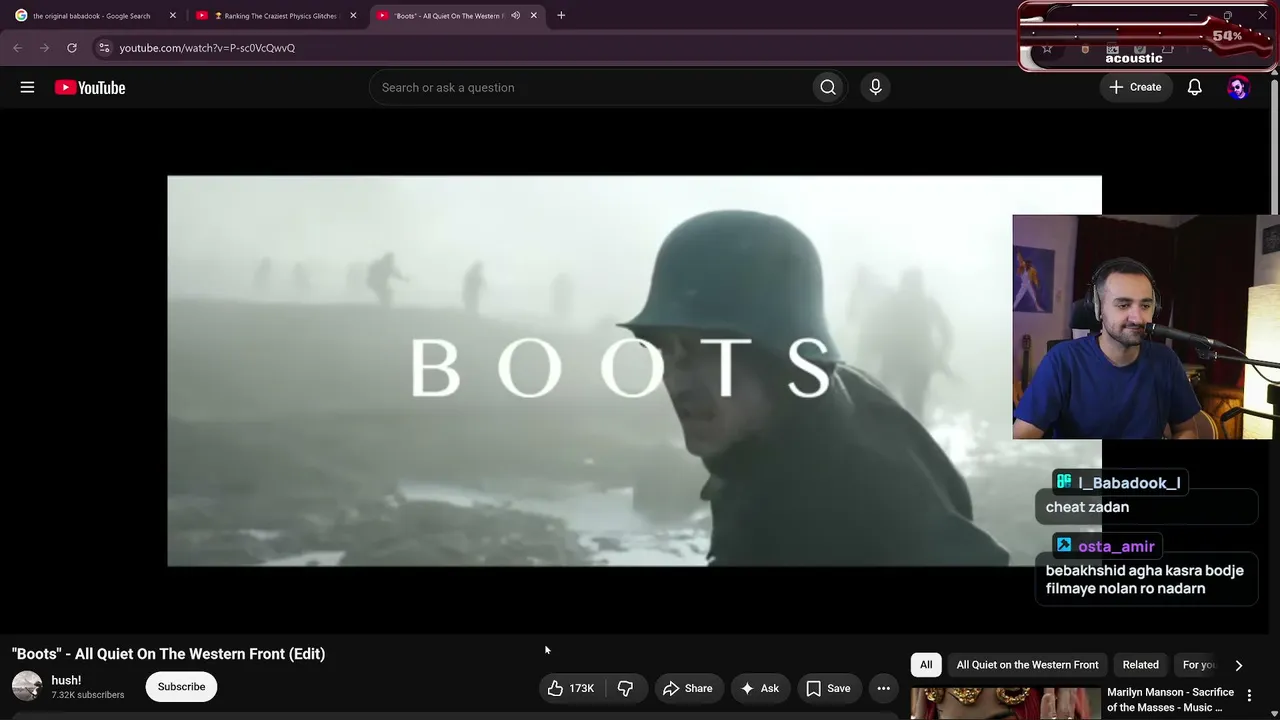Open the Ask button
The height and width of the screenshot is (720, 1280).
point(759,688)
